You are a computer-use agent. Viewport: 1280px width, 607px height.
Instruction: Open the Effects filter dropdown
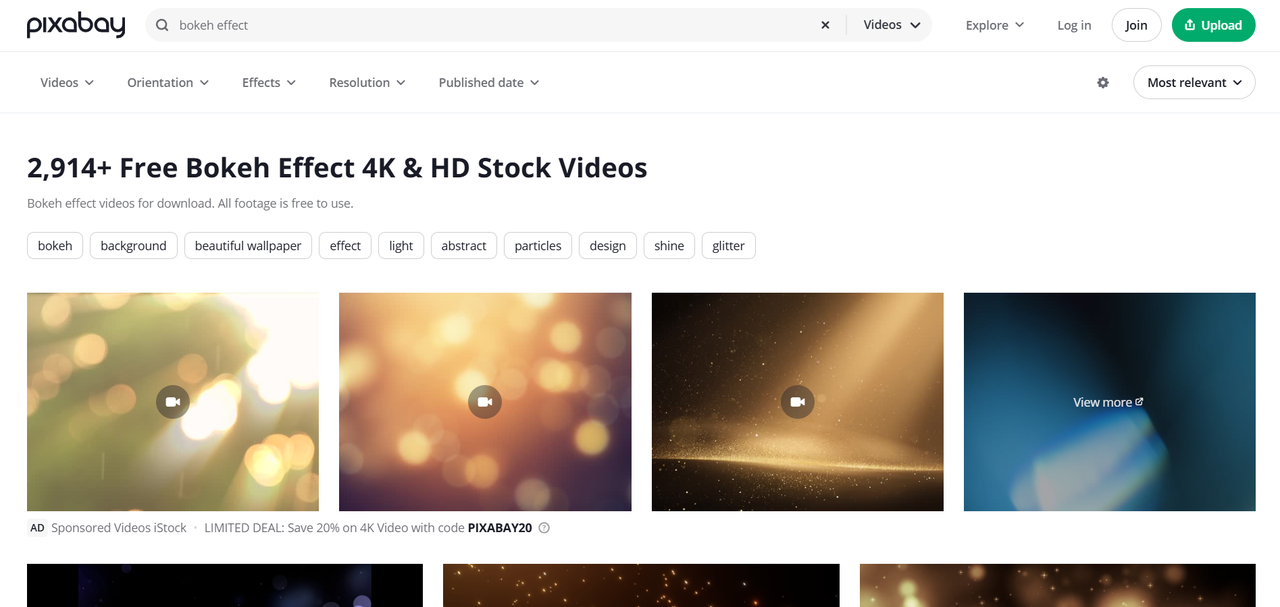[x=269, y=83]
